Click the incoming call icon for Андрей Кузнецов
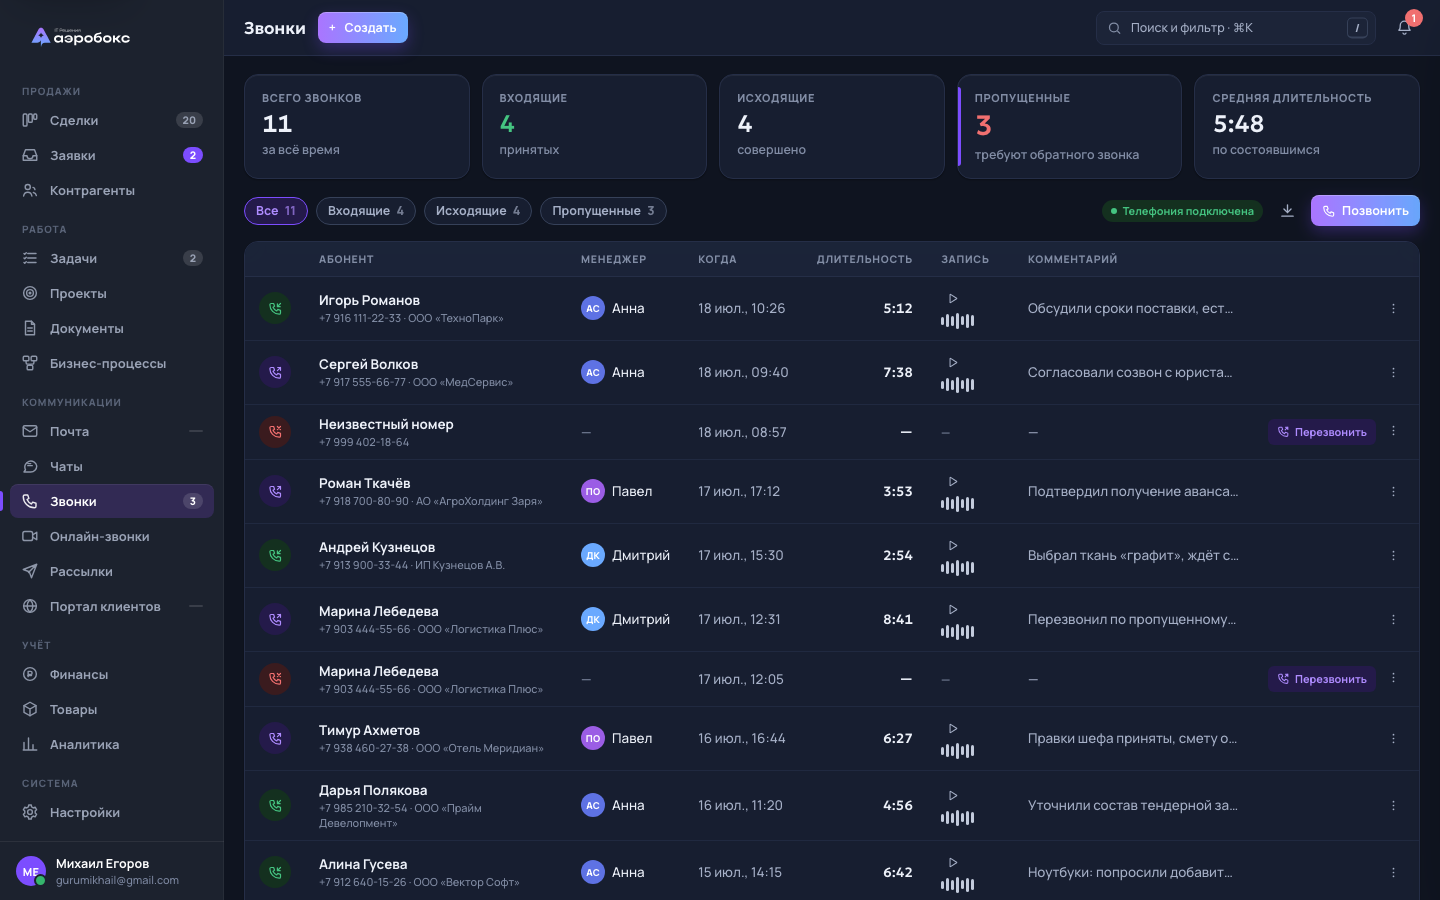 point(275,555)
